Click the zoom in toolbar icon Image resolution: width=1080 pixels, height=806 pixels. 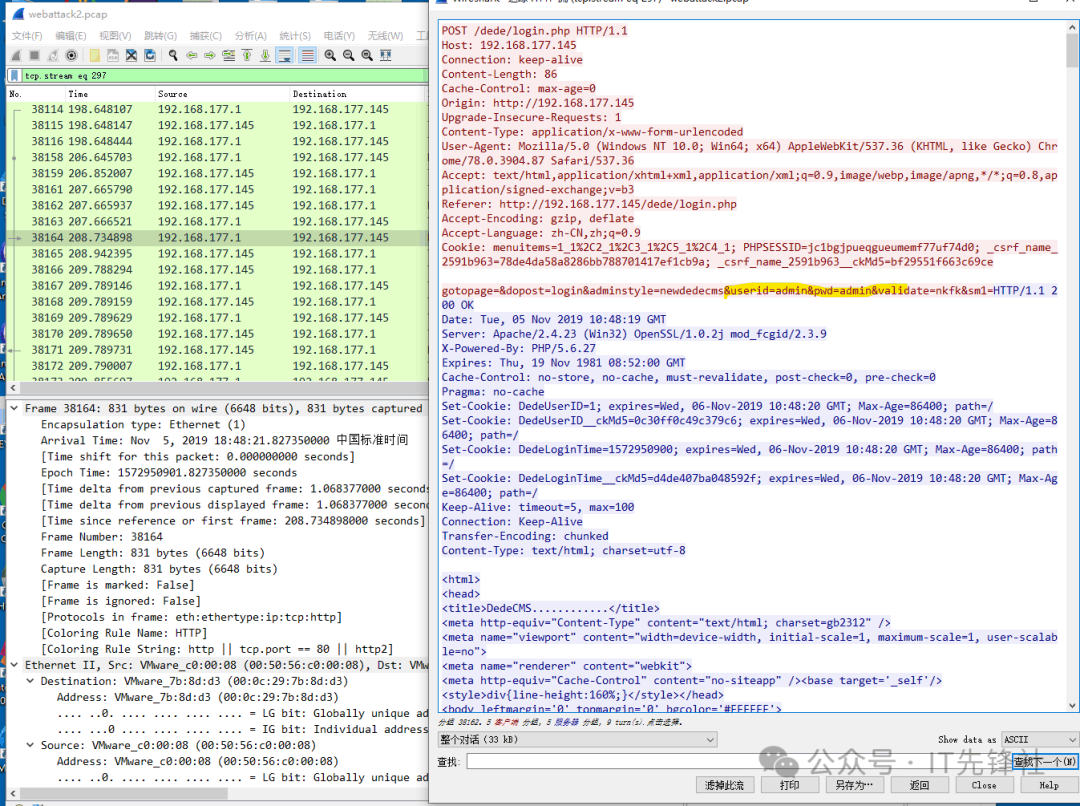(328, 55)
